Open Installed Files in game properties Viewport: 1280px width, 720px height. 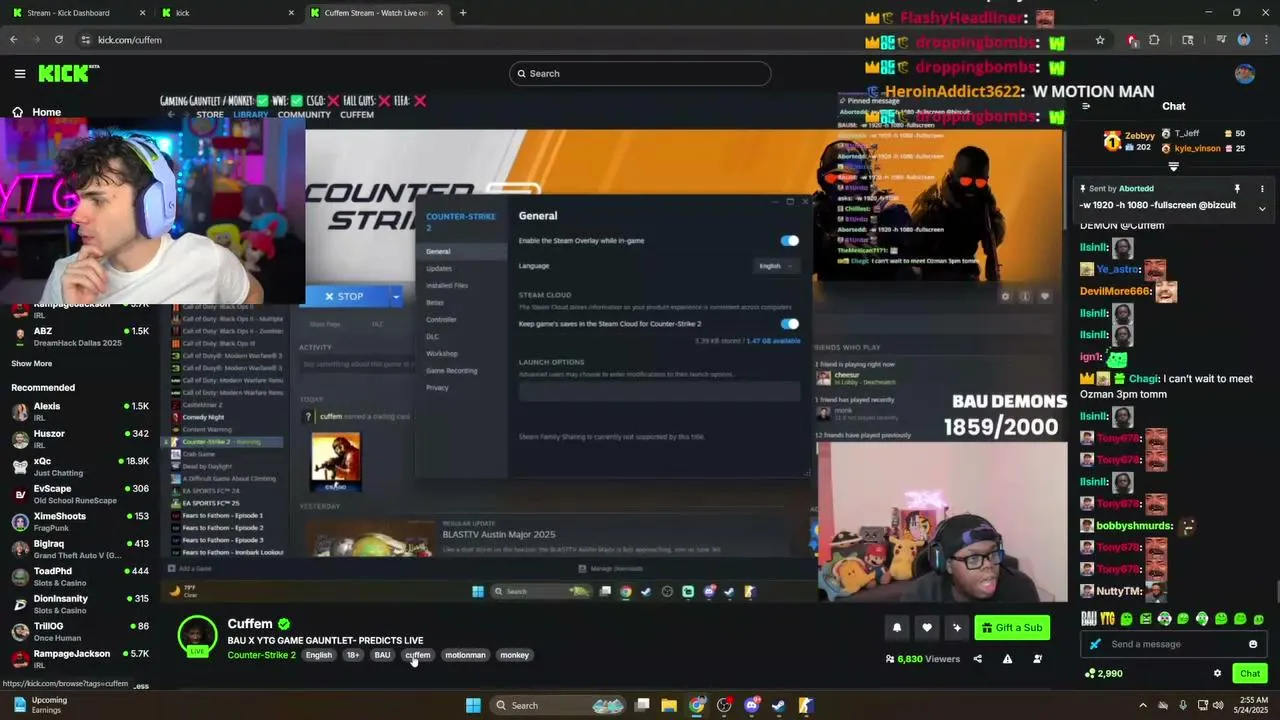point(447,286)
